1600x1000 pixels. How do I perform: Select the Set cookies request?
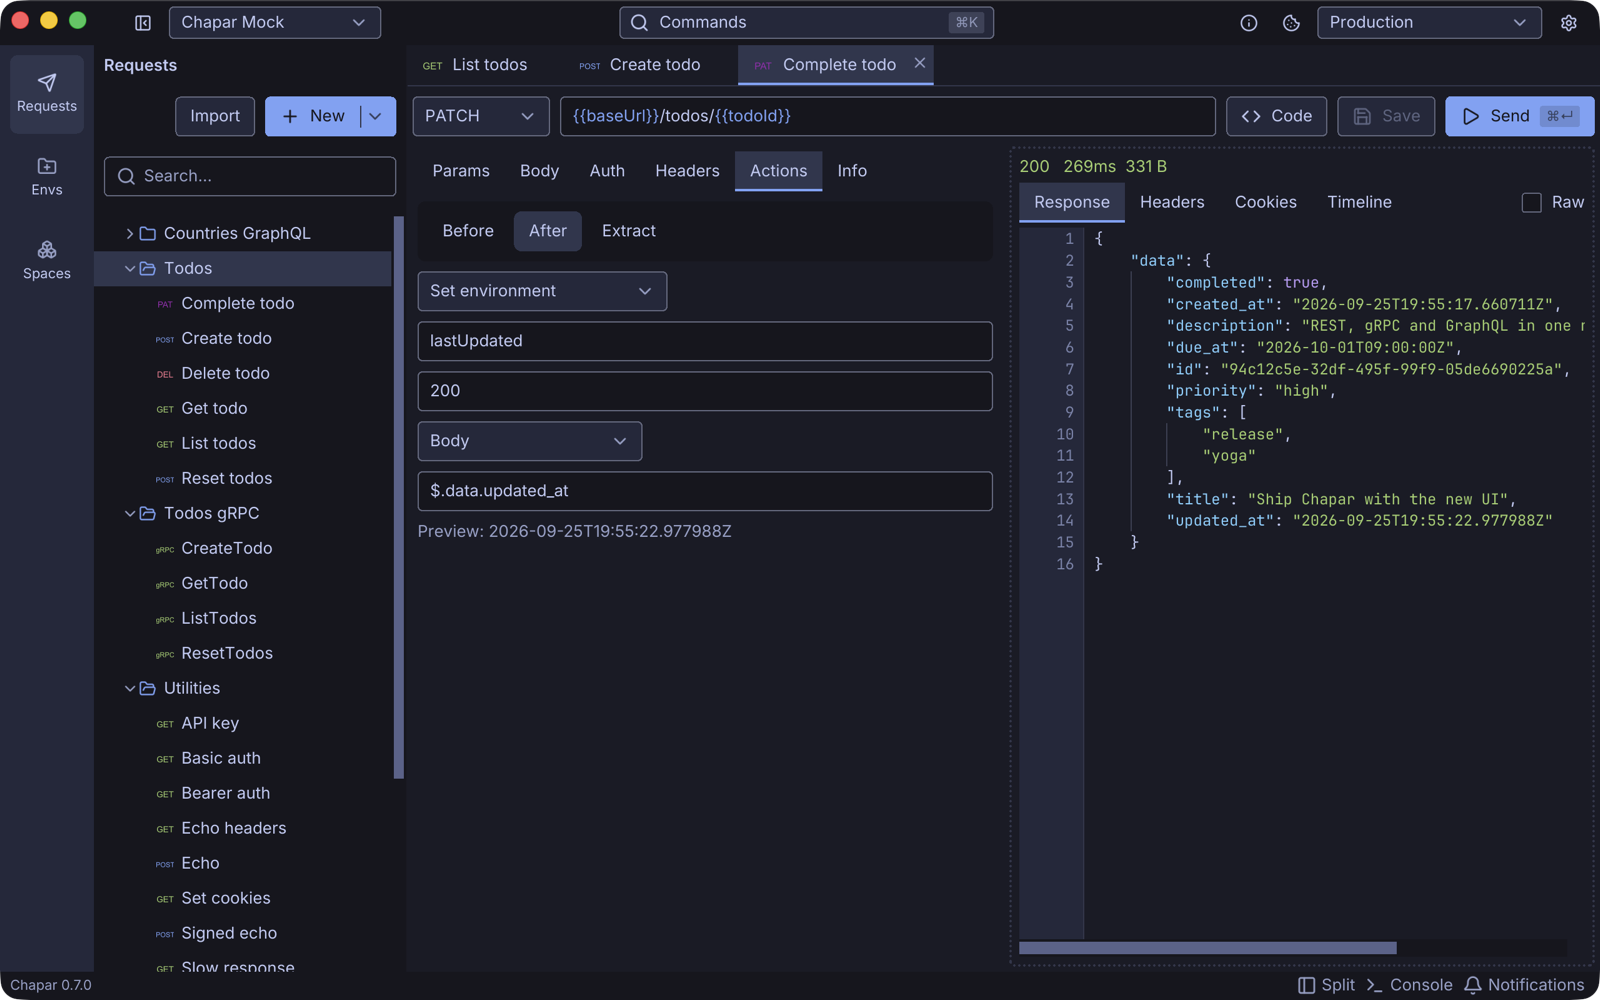244,898
